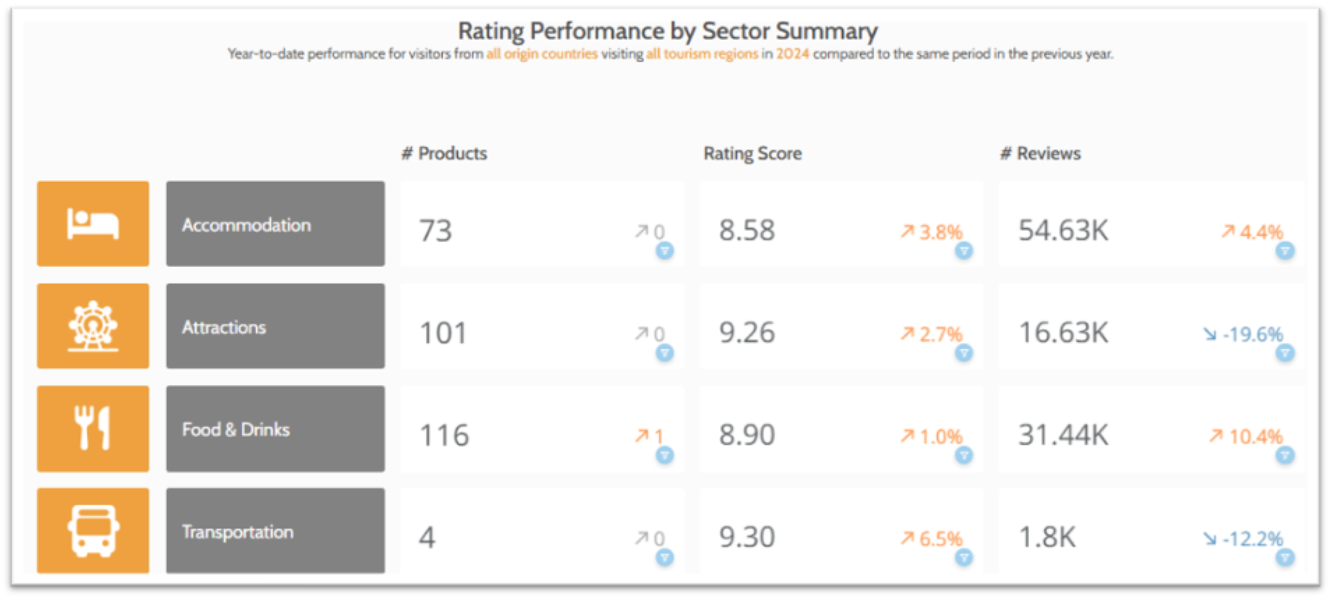Click the Food & Drinks cutlery icon
1333x600 pixels.
pyautogui.click(x=93, y=429)
